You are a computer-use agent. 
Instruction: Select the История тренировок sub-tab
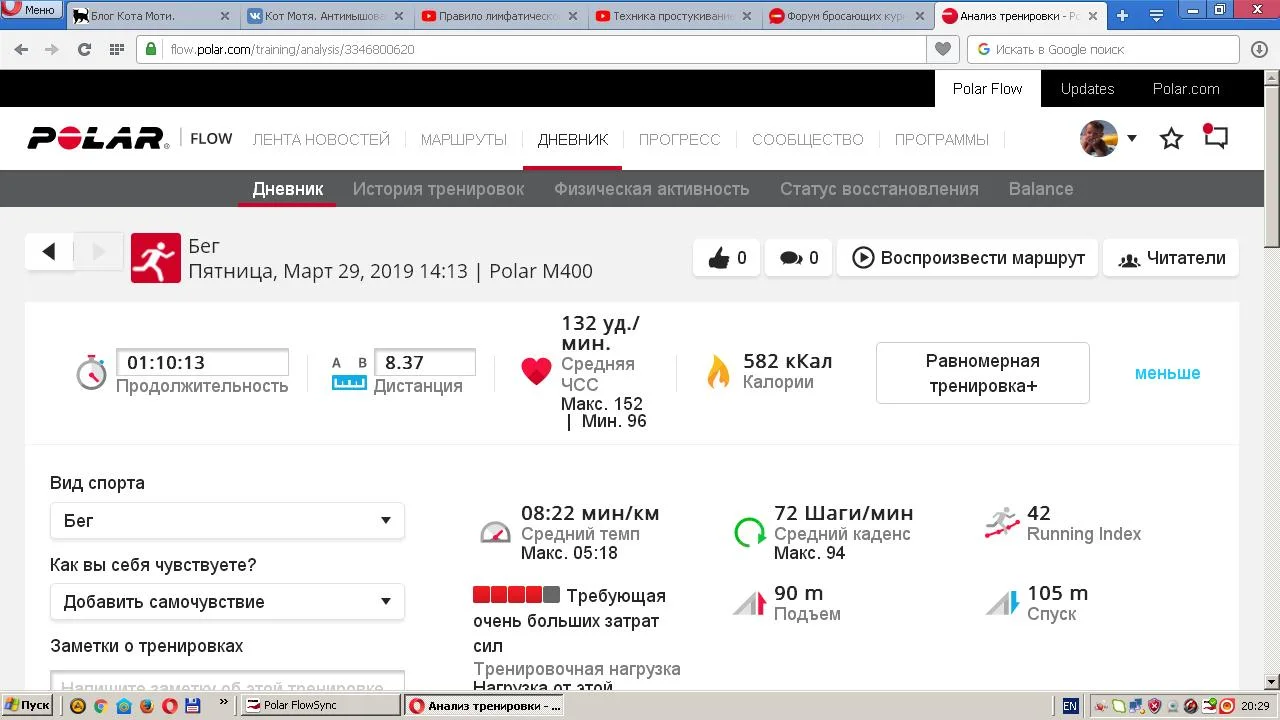[x=438, y=189]
